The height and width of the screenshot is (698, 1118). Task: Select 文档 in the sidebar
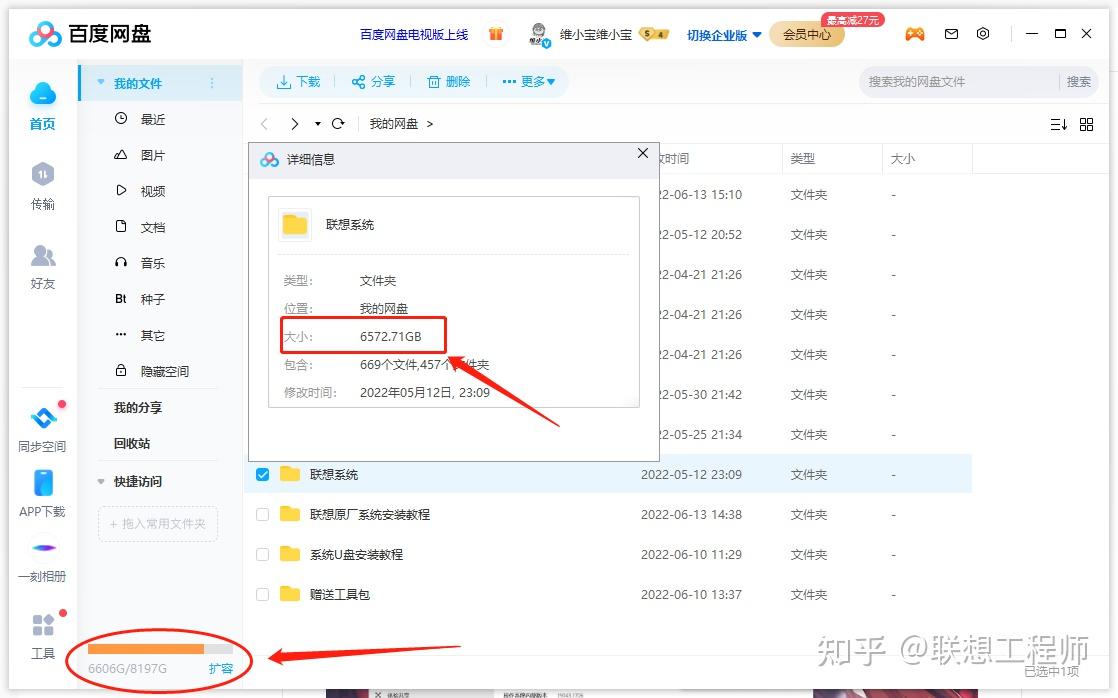coord(153,227)
